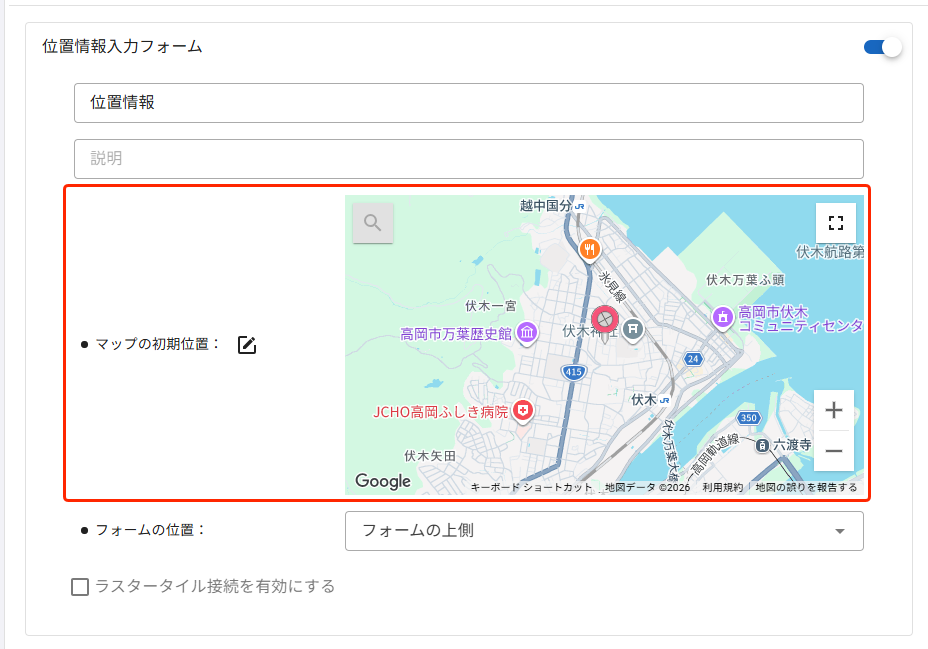Click the 高岡市万葉歴史館 museum marker
Image resolution: width=928 pixels, height=649 pixels.
point(527,333)
